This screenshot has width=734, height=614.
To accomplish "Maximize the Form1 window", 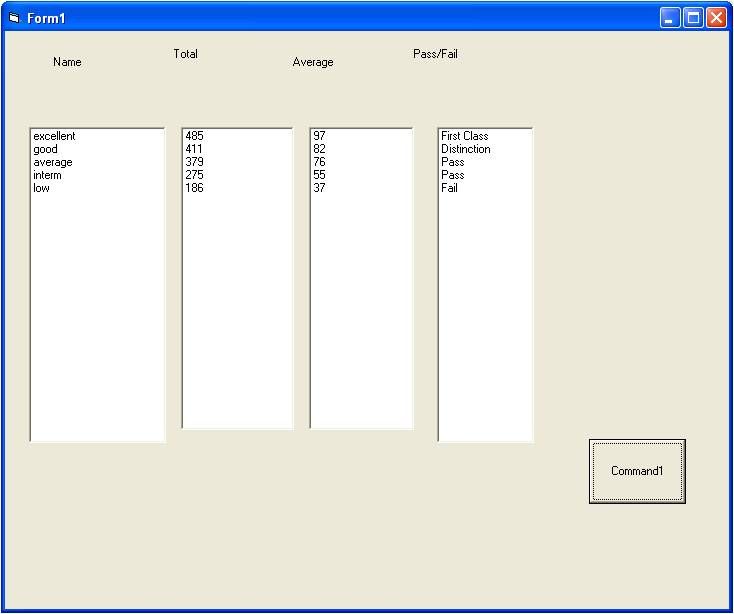I will click(x=693, y=18).
